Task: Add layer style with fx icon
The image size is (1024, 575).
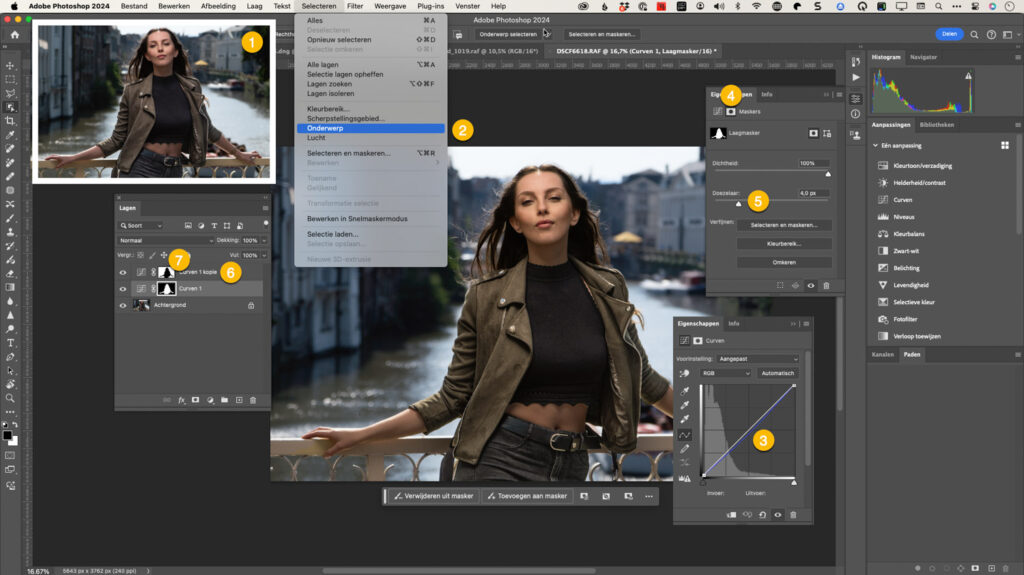Action: 182,400
